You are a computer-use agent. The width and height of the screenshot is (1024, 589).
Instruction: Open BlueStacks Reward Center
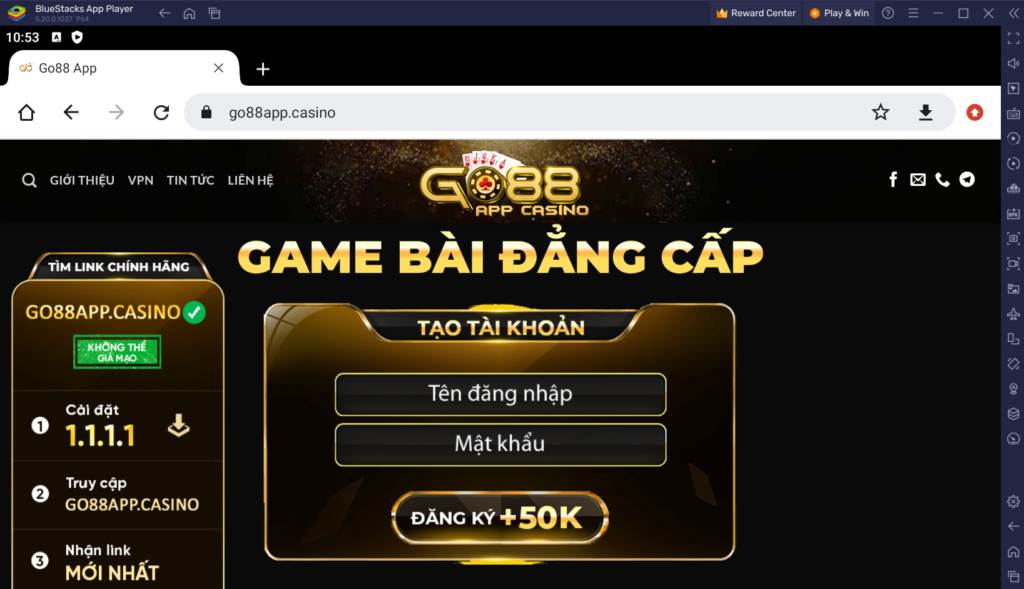tap(756, 13)
